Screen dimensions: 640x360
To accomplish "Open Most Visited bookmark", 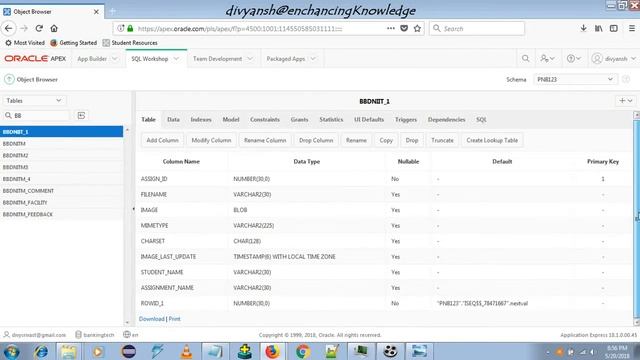I will tap(25, 42).
